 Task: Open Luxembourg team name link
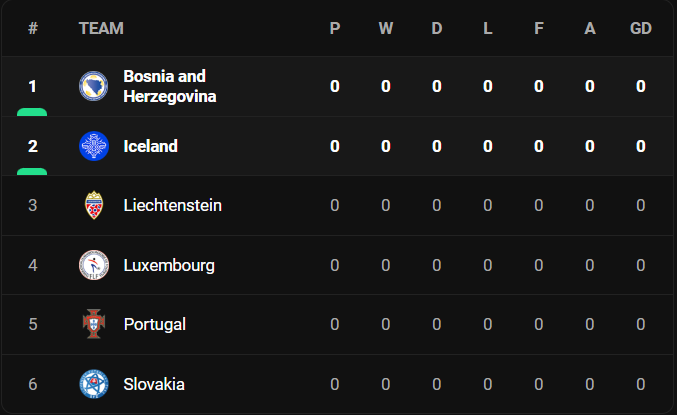[169, 265]
